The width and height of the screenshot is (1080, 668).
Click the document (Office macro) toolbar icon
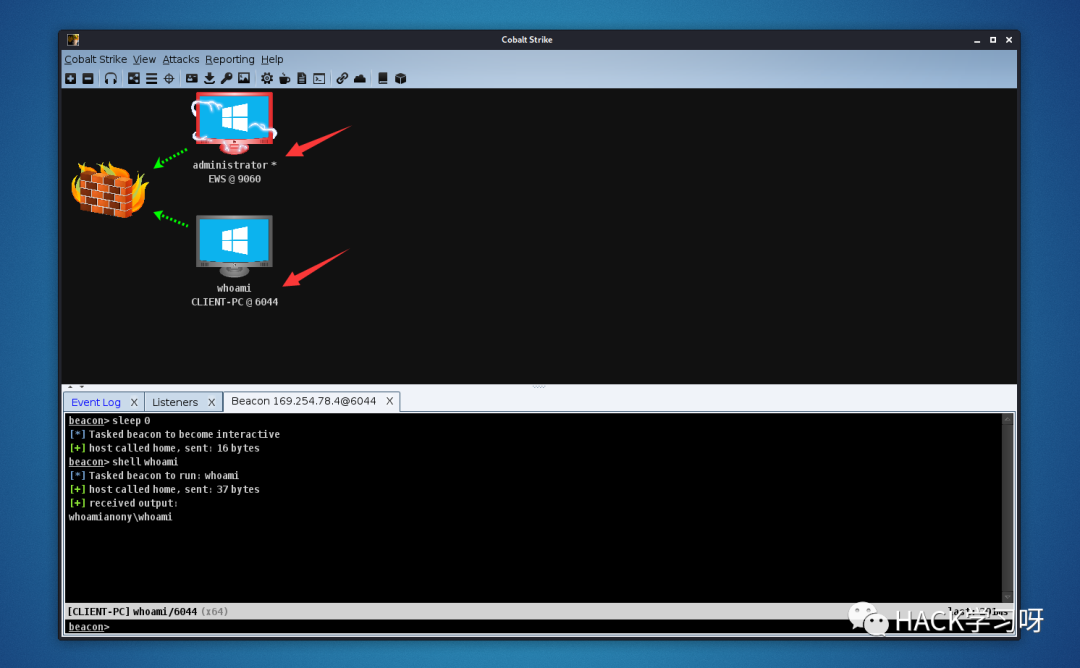click(x=302, y=79)
